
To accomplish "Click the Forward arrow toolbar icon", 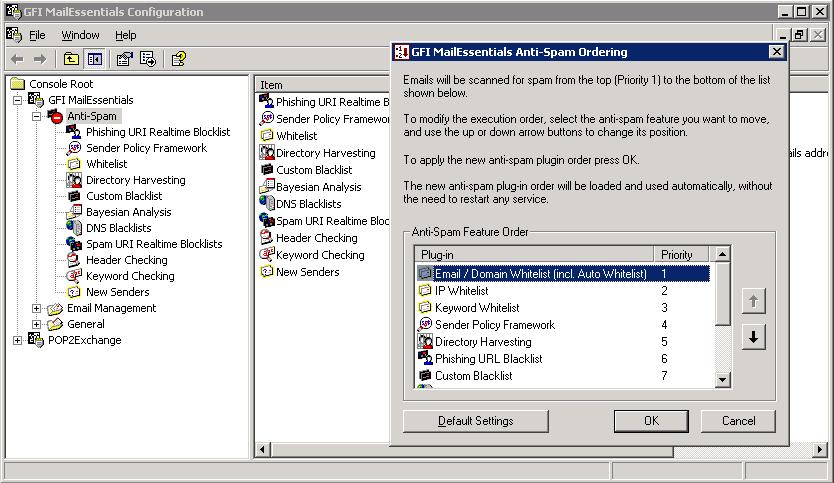I will click(x=40, y=60).
